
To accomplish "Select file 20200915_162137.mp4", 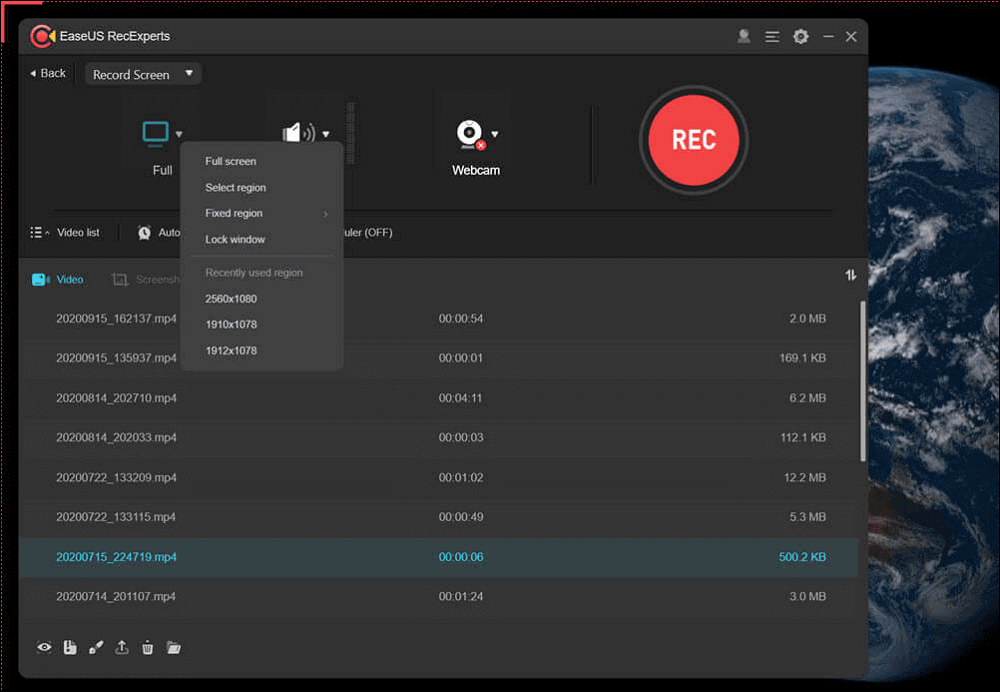I will [x=116, y=318].
